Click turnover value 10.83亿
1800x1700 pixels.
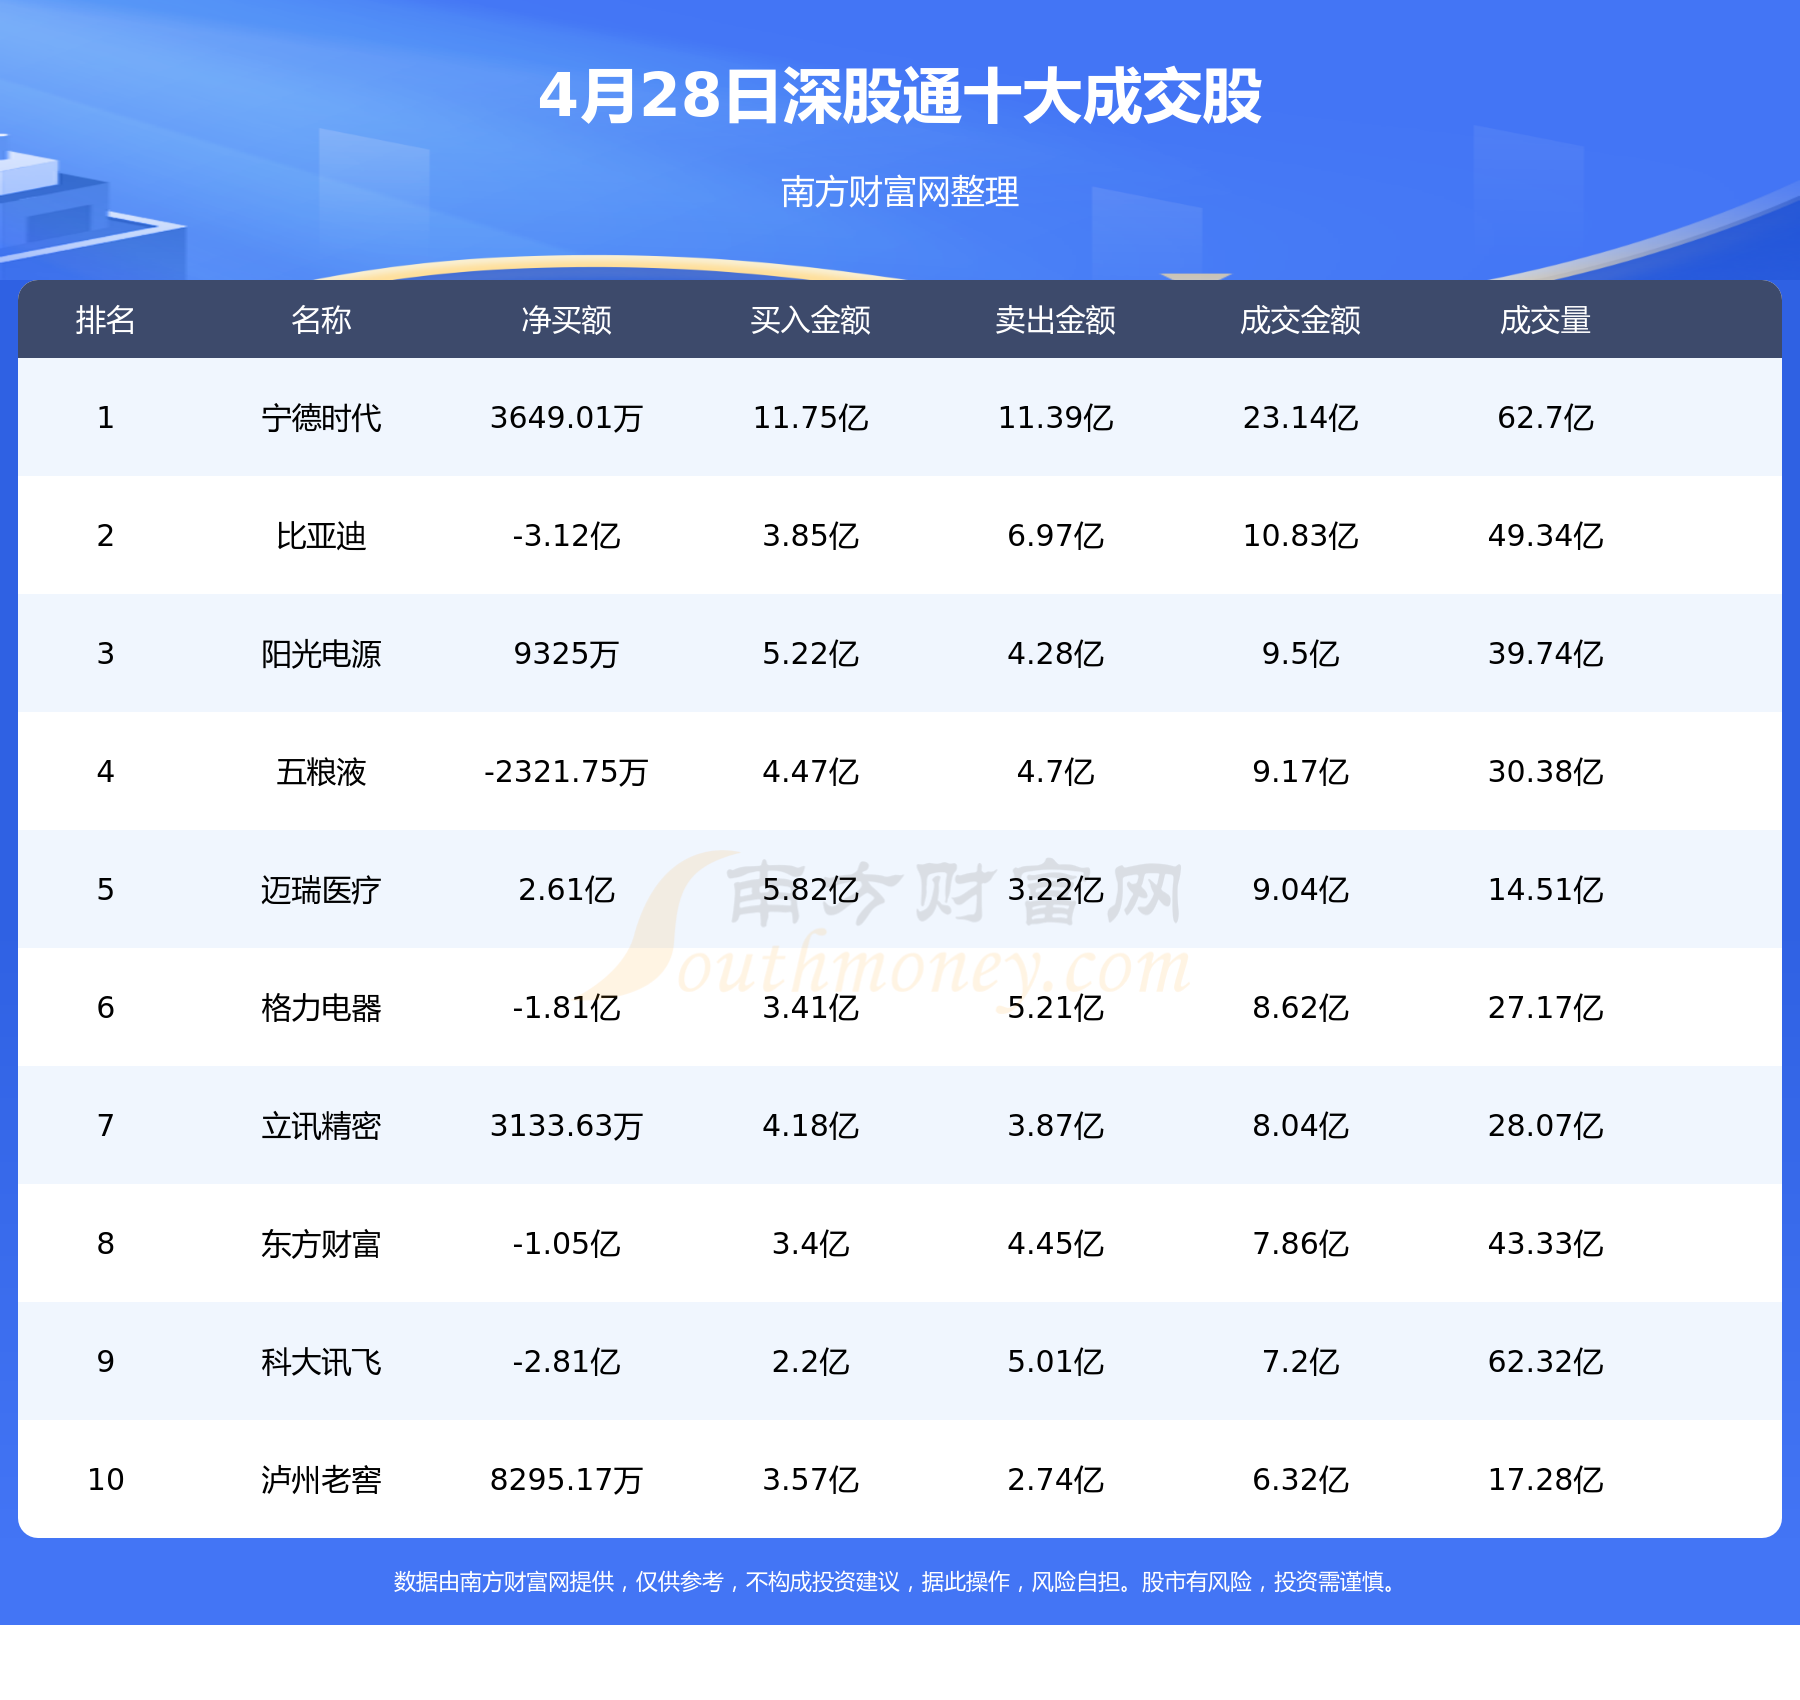1301,536
